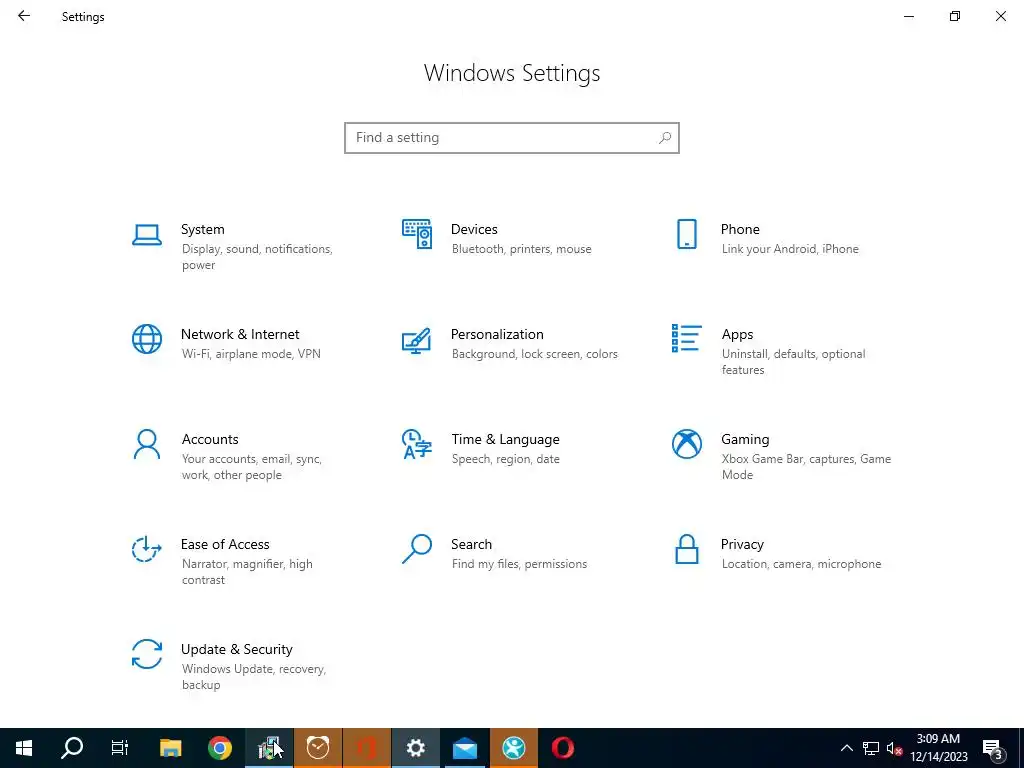
Task: Click 'Speech, region, date' description
Action: [505, 459]
